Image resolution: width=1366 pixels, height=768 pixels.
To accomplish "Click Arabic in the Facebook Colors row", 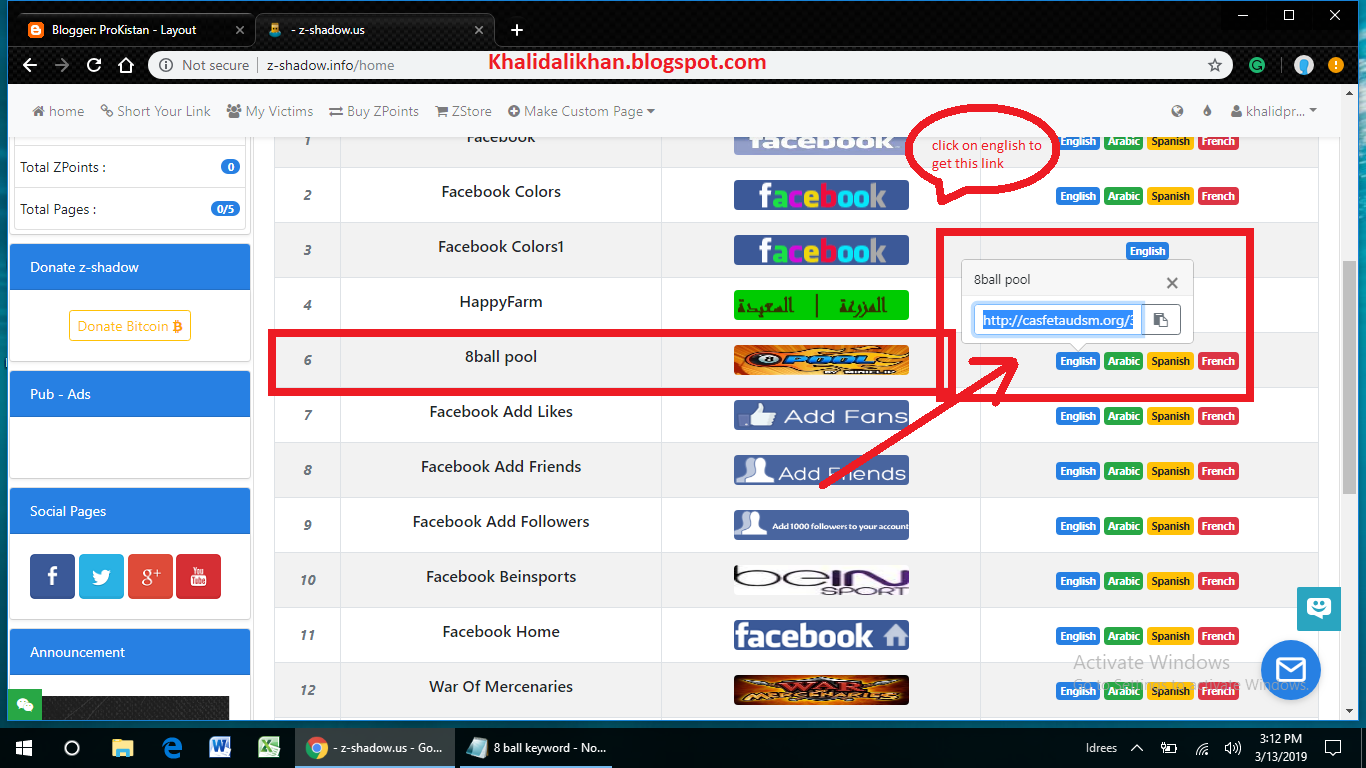I will coord(1123,196).
